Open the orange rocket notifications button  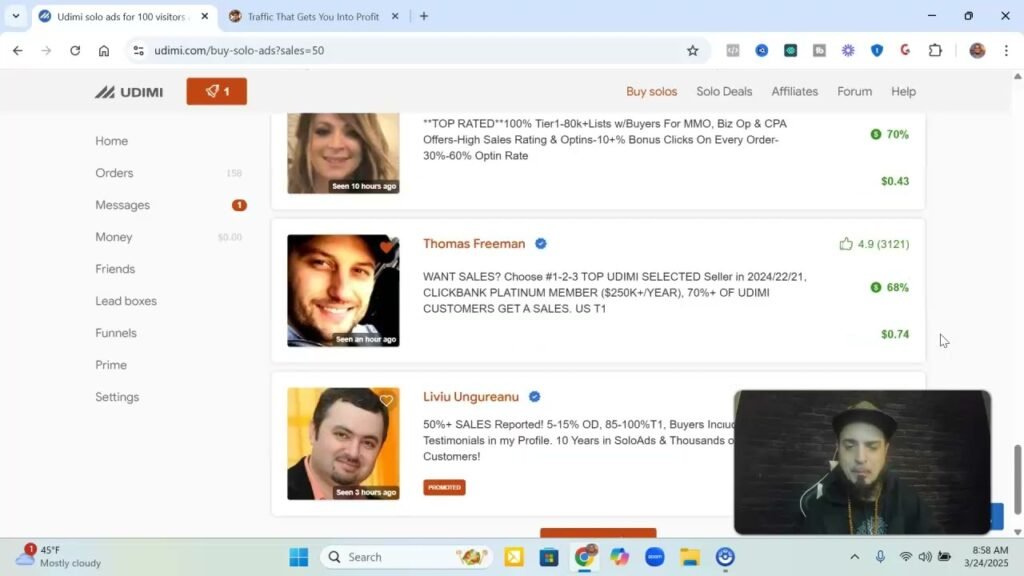[217, 91]
